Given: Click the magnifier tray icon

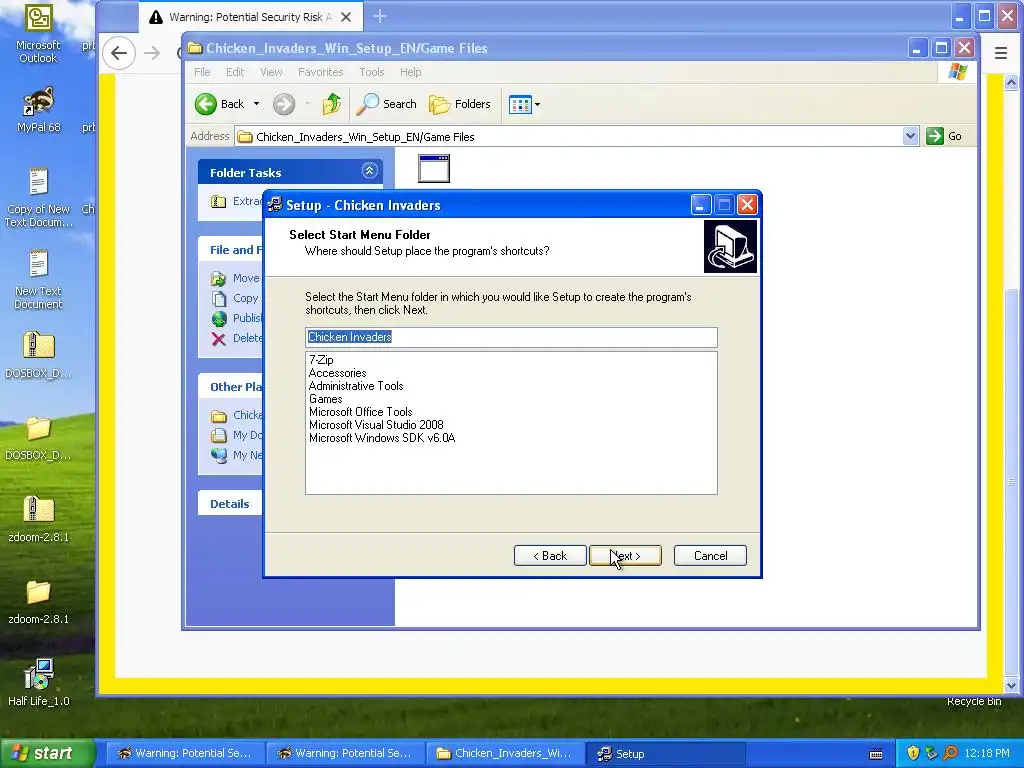Looking at the screenshot, I should 950,753.
